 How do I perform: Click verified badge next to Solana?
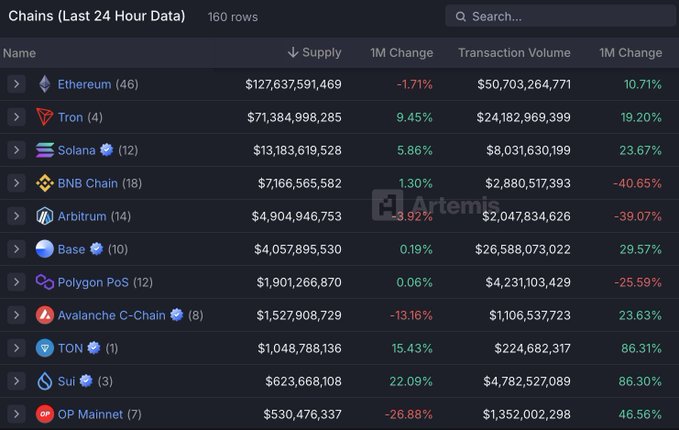(106, 150)
